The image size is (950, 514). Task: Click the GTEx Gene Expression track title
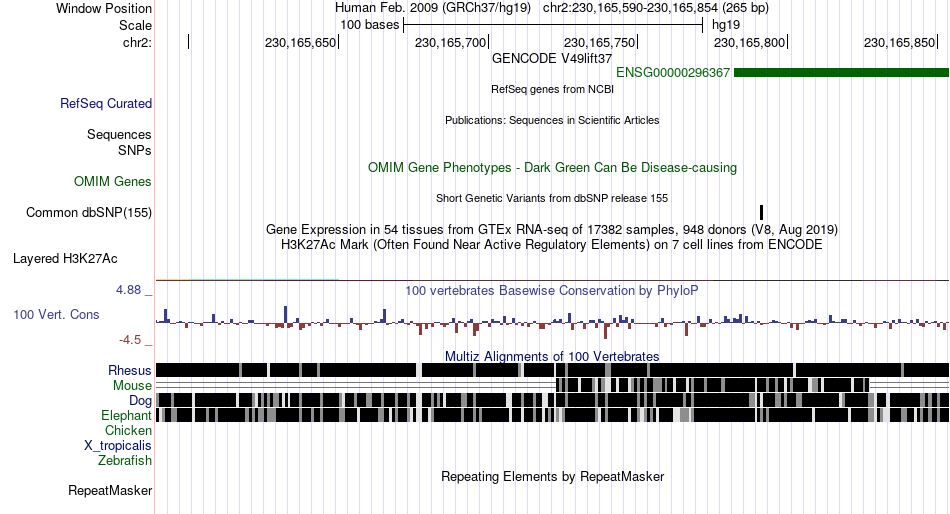coord(552,230)
